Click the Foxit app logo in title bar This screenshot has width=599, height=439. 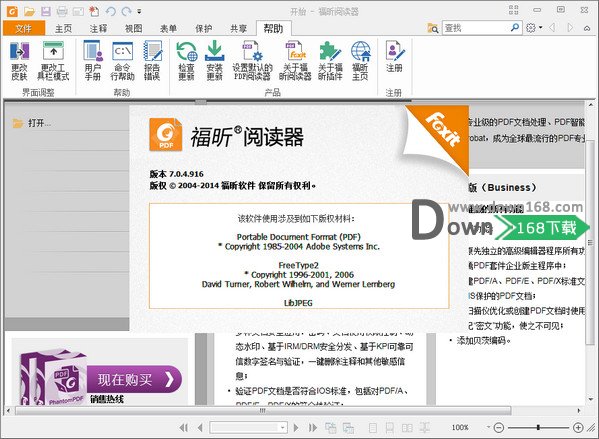coord(12,11)
